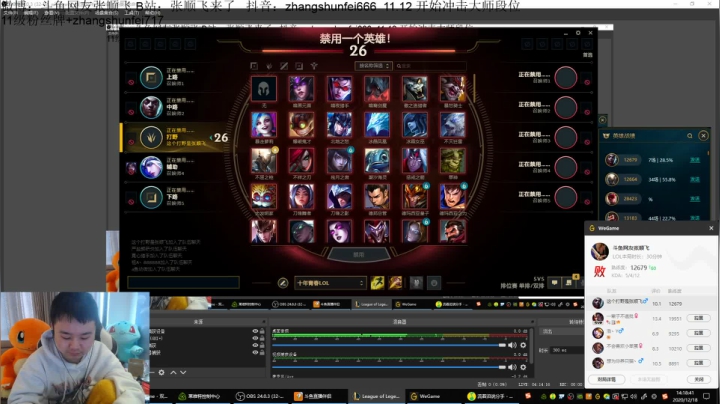Ban Jinx portrait labeled 暴走萝莉
This screenshot has height=404, width=720.
coord(264,124)
